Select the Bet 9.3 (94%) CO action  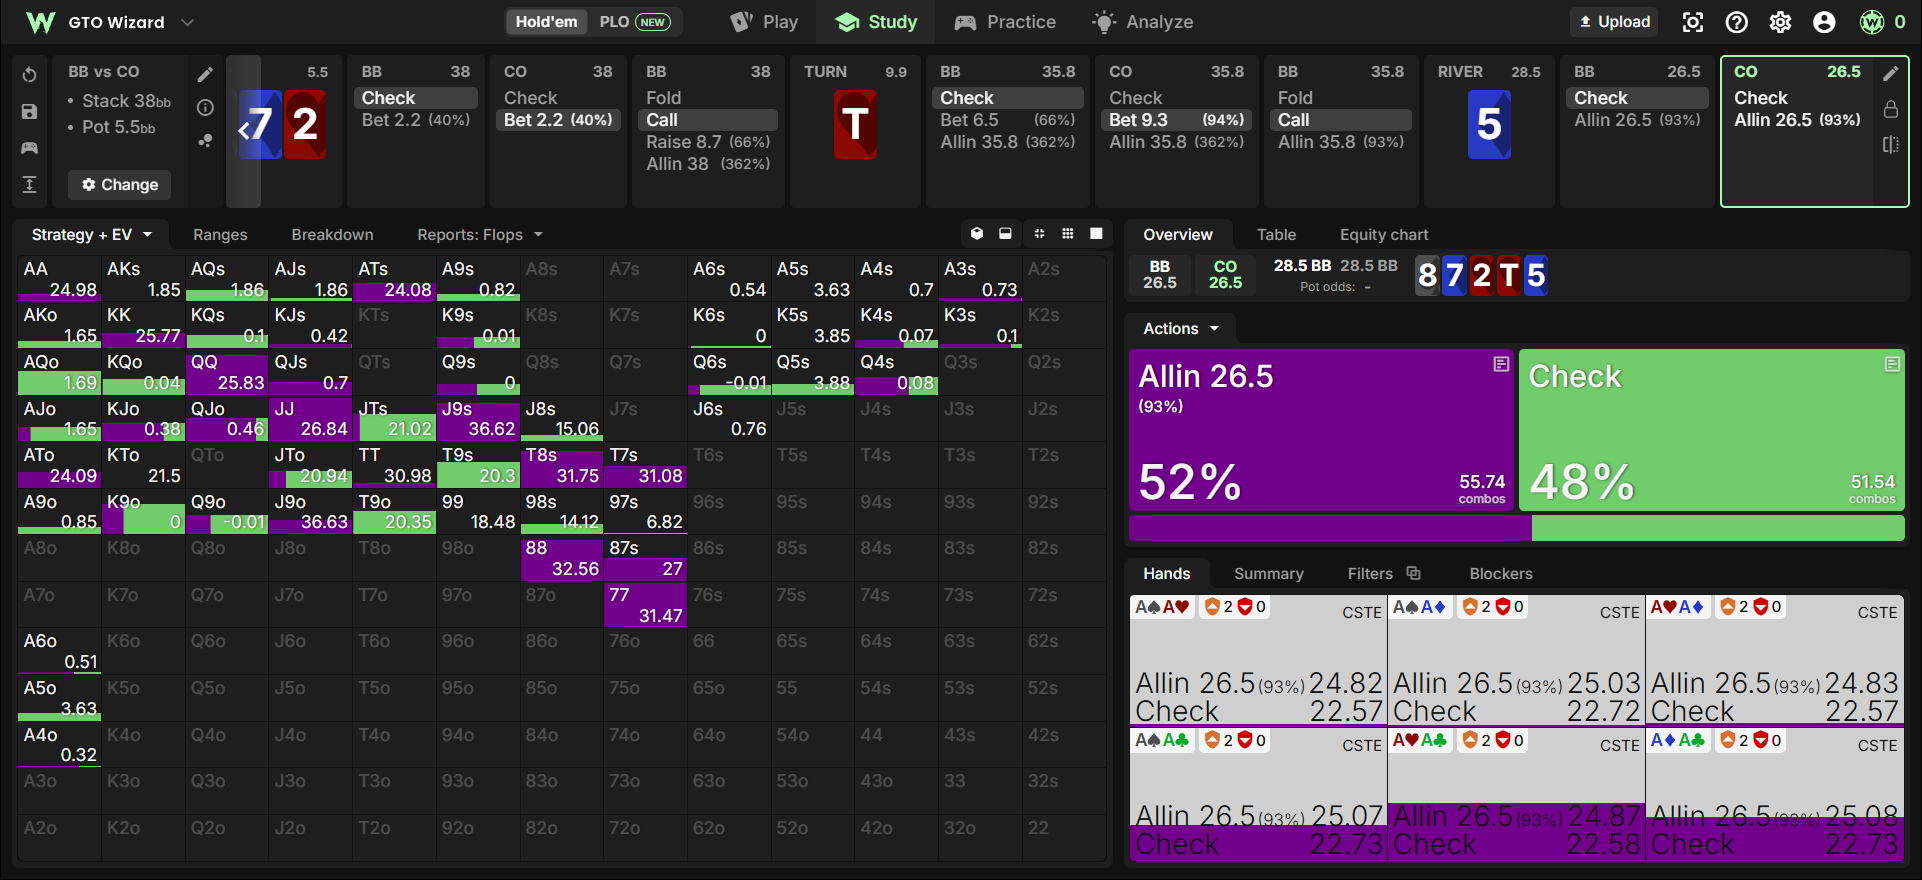1176,120
